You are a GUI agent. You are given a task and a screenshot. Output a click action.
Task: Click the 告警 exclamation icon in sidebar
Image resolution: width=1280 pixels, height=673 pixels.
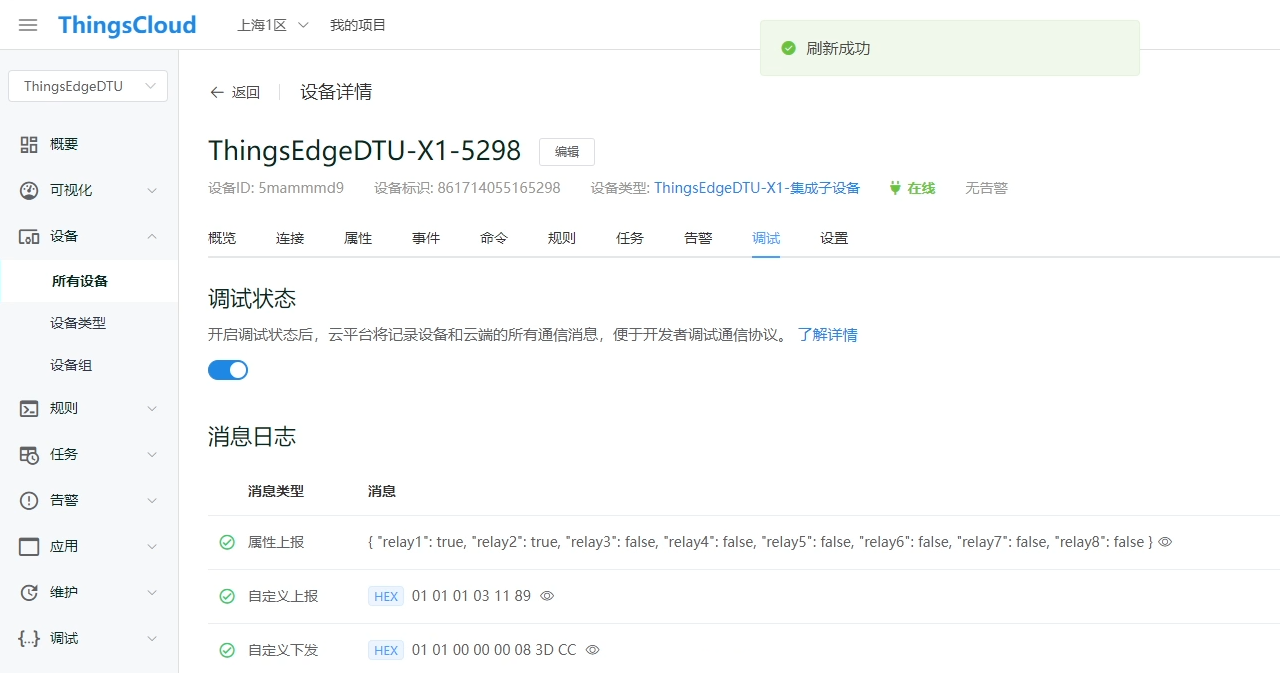pos(29,500)
